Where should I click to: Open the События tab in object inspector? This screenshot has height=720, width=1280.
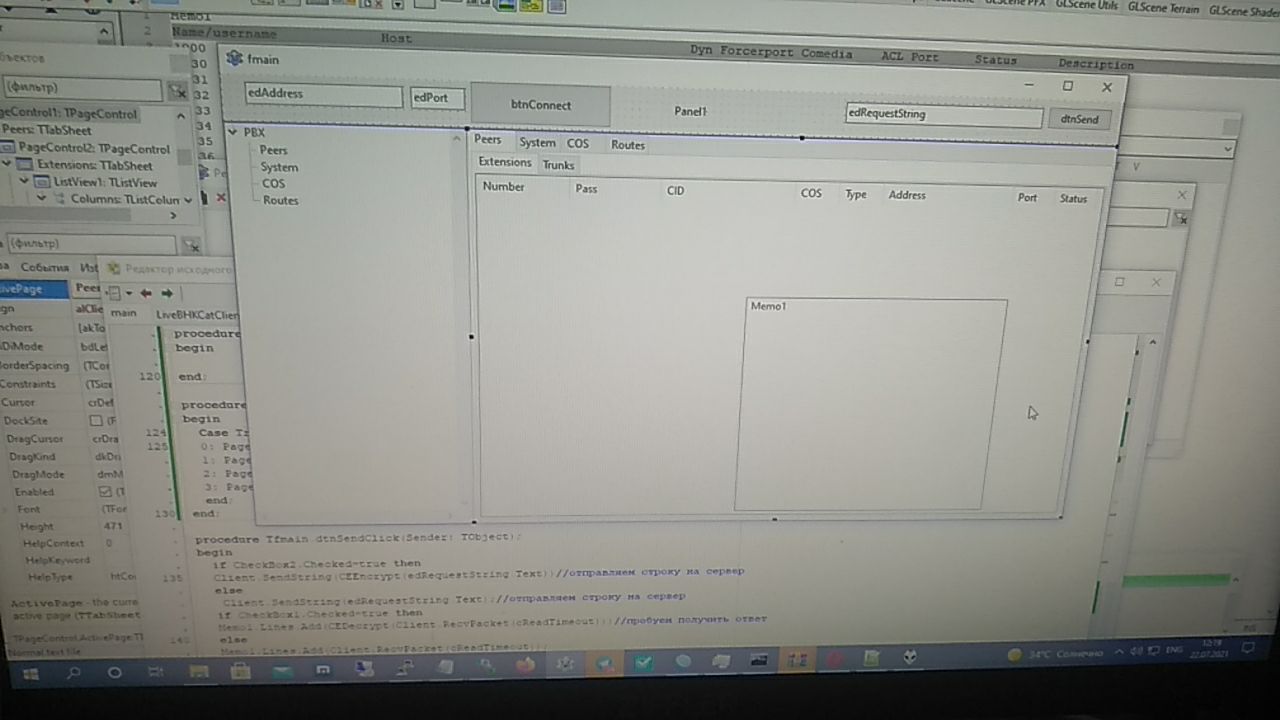point(45,268)
